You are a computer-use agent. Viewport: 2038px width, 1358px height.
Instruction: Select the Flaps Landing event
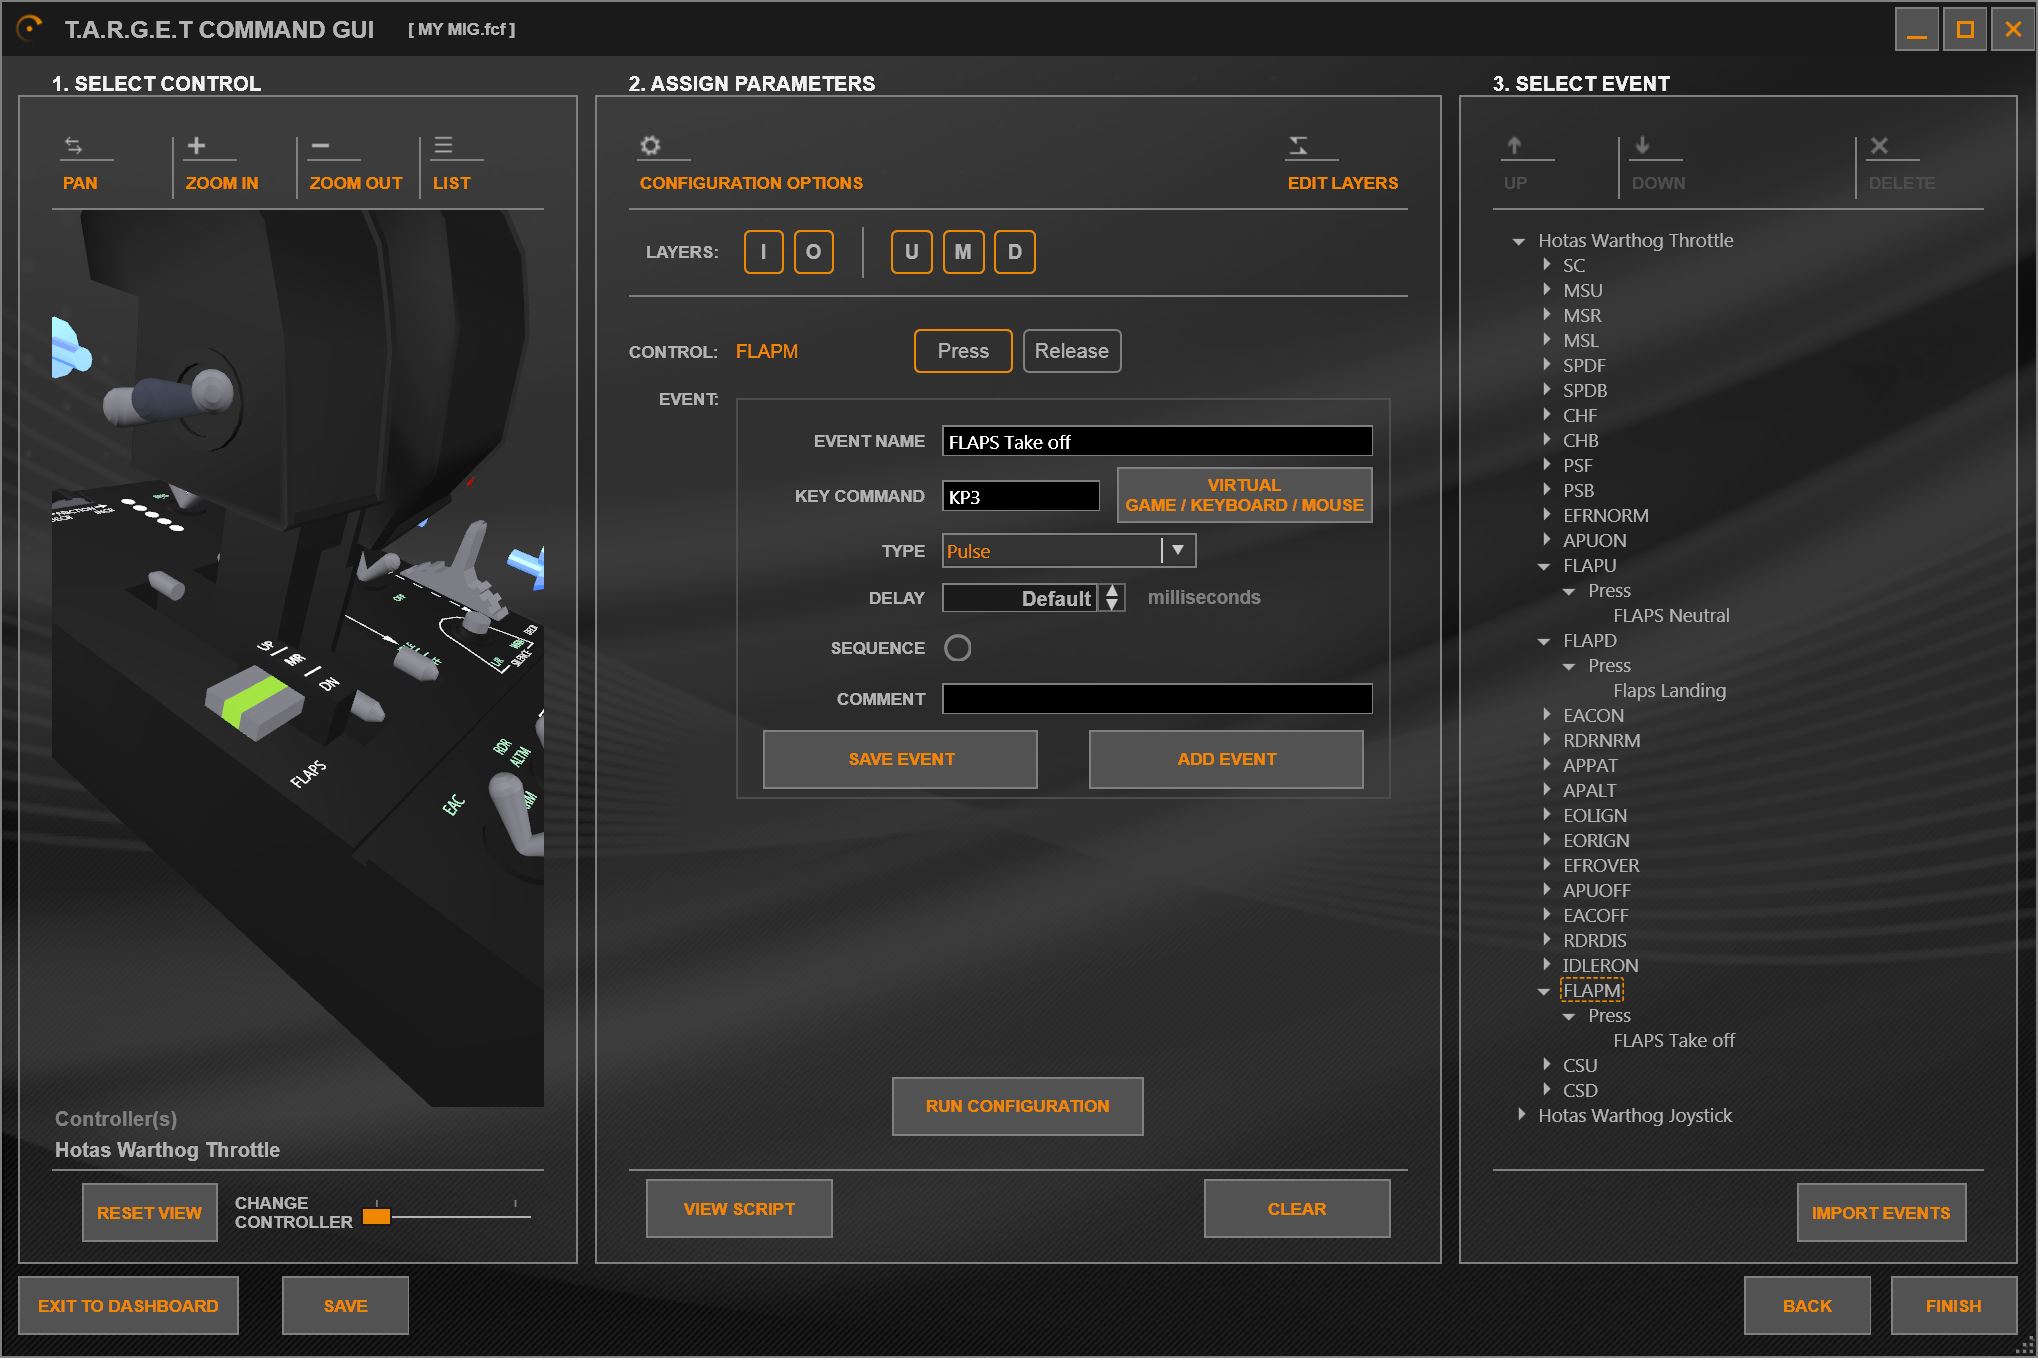(x=1669, y=691)
